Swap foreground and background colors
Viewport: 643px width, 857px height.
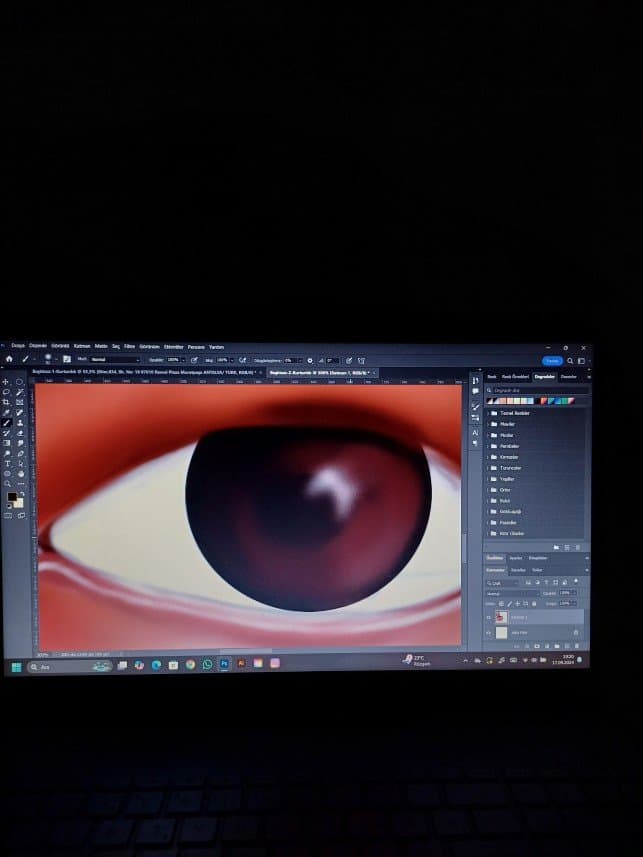[22, 494]
